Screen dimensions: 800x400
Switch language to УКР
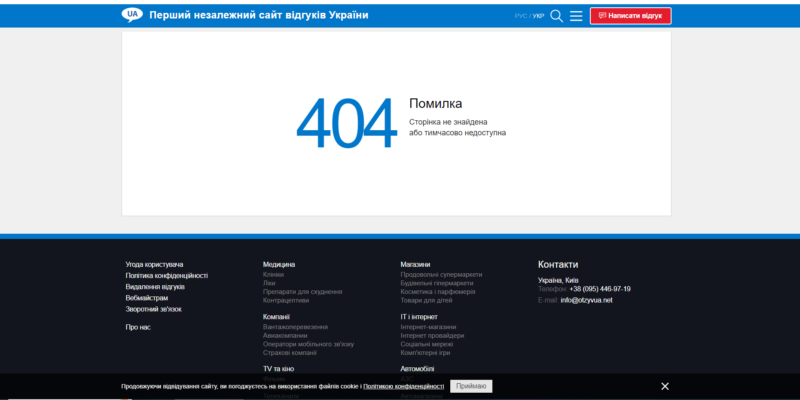[539, 16]
